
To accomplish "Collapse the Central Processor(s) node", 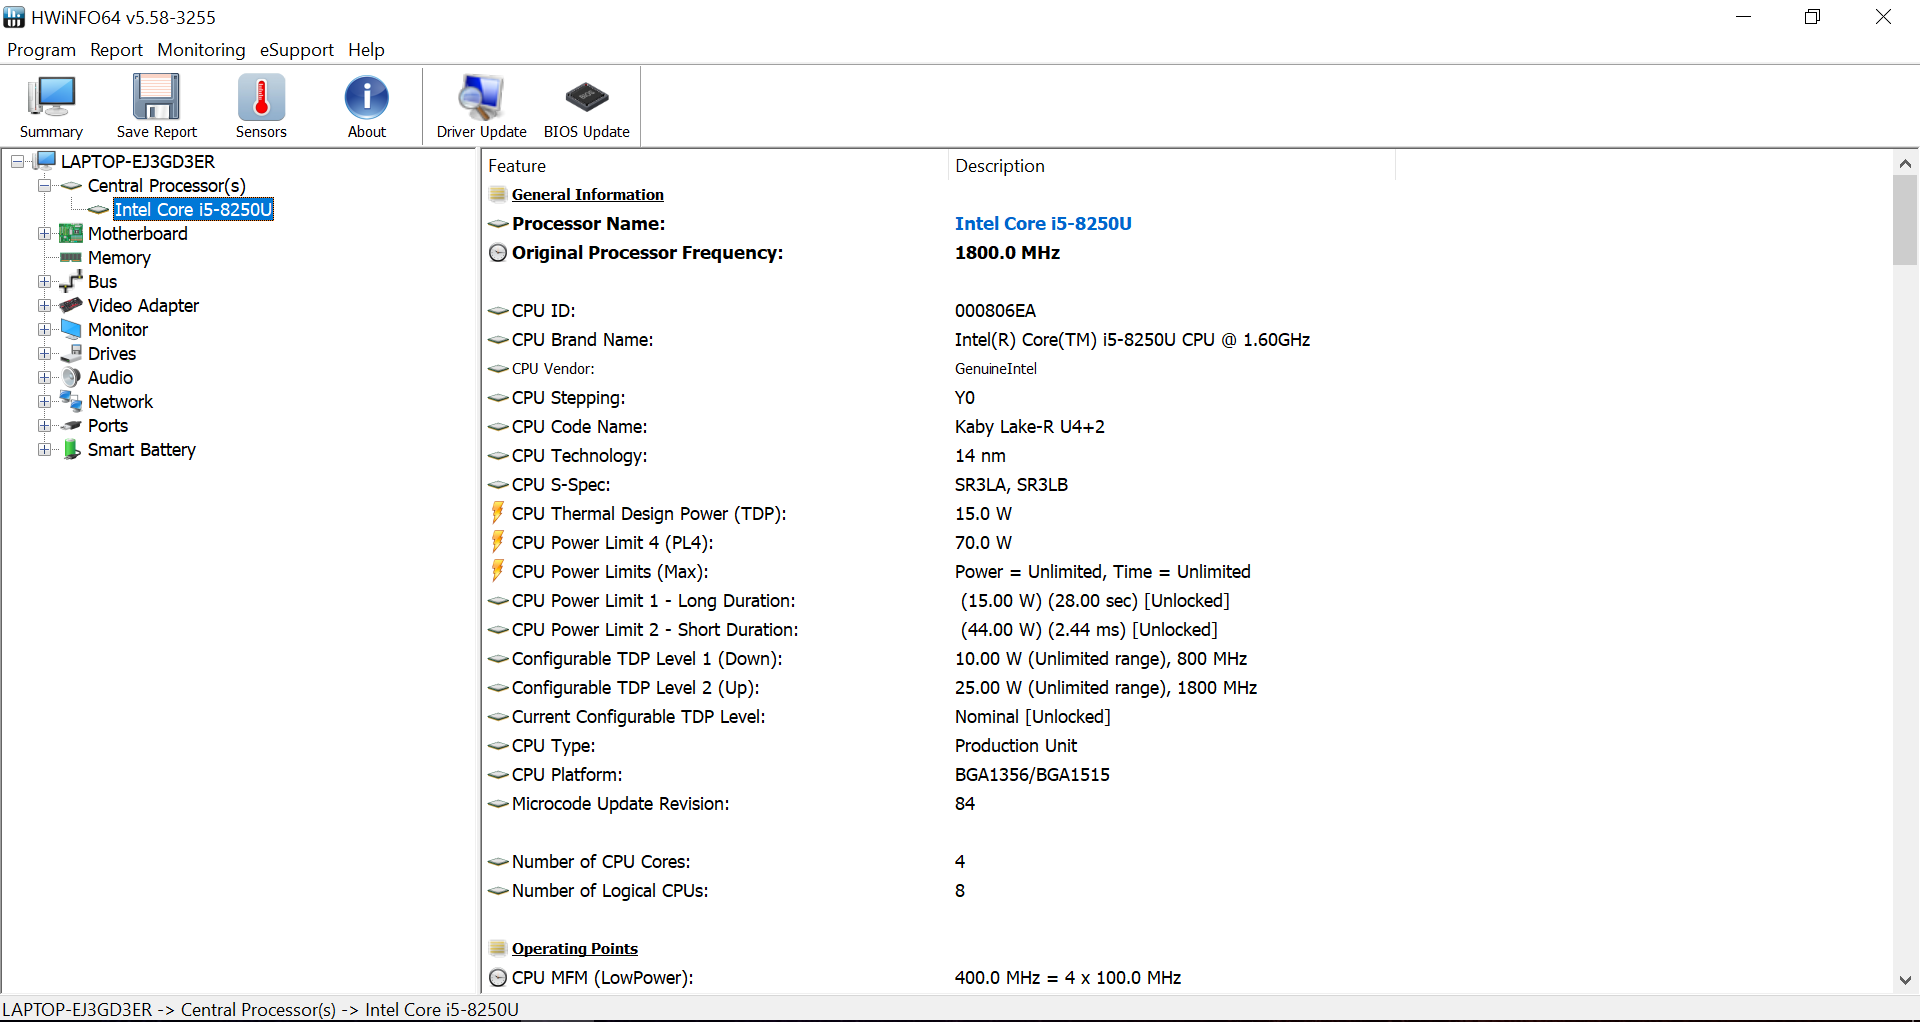I will tap(44, 185).
